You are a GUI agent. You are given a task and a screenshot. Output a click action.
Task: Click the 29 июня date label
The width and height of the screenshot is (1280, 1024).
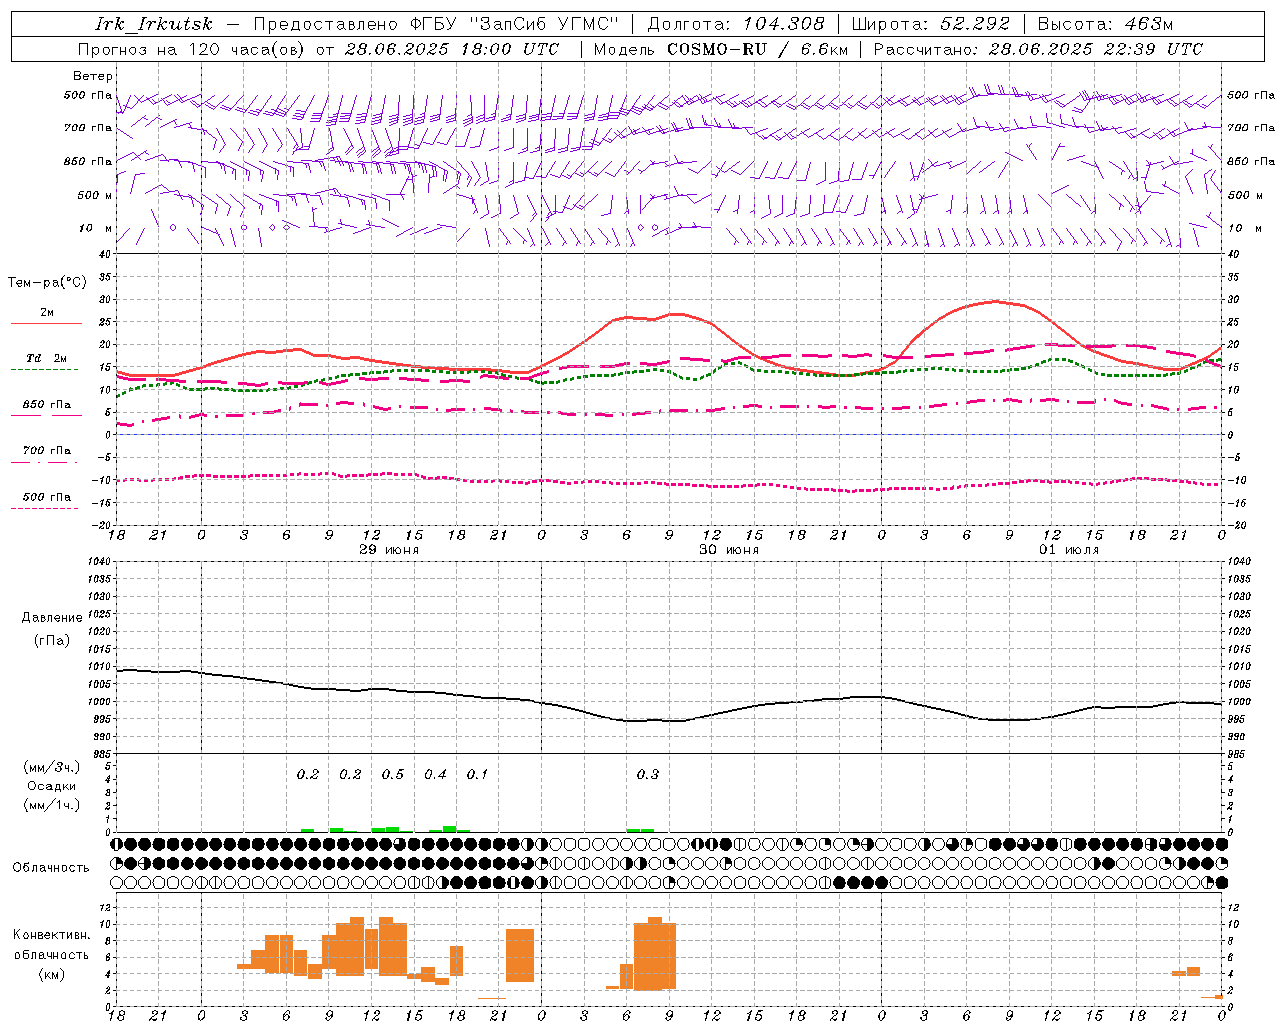389,550
